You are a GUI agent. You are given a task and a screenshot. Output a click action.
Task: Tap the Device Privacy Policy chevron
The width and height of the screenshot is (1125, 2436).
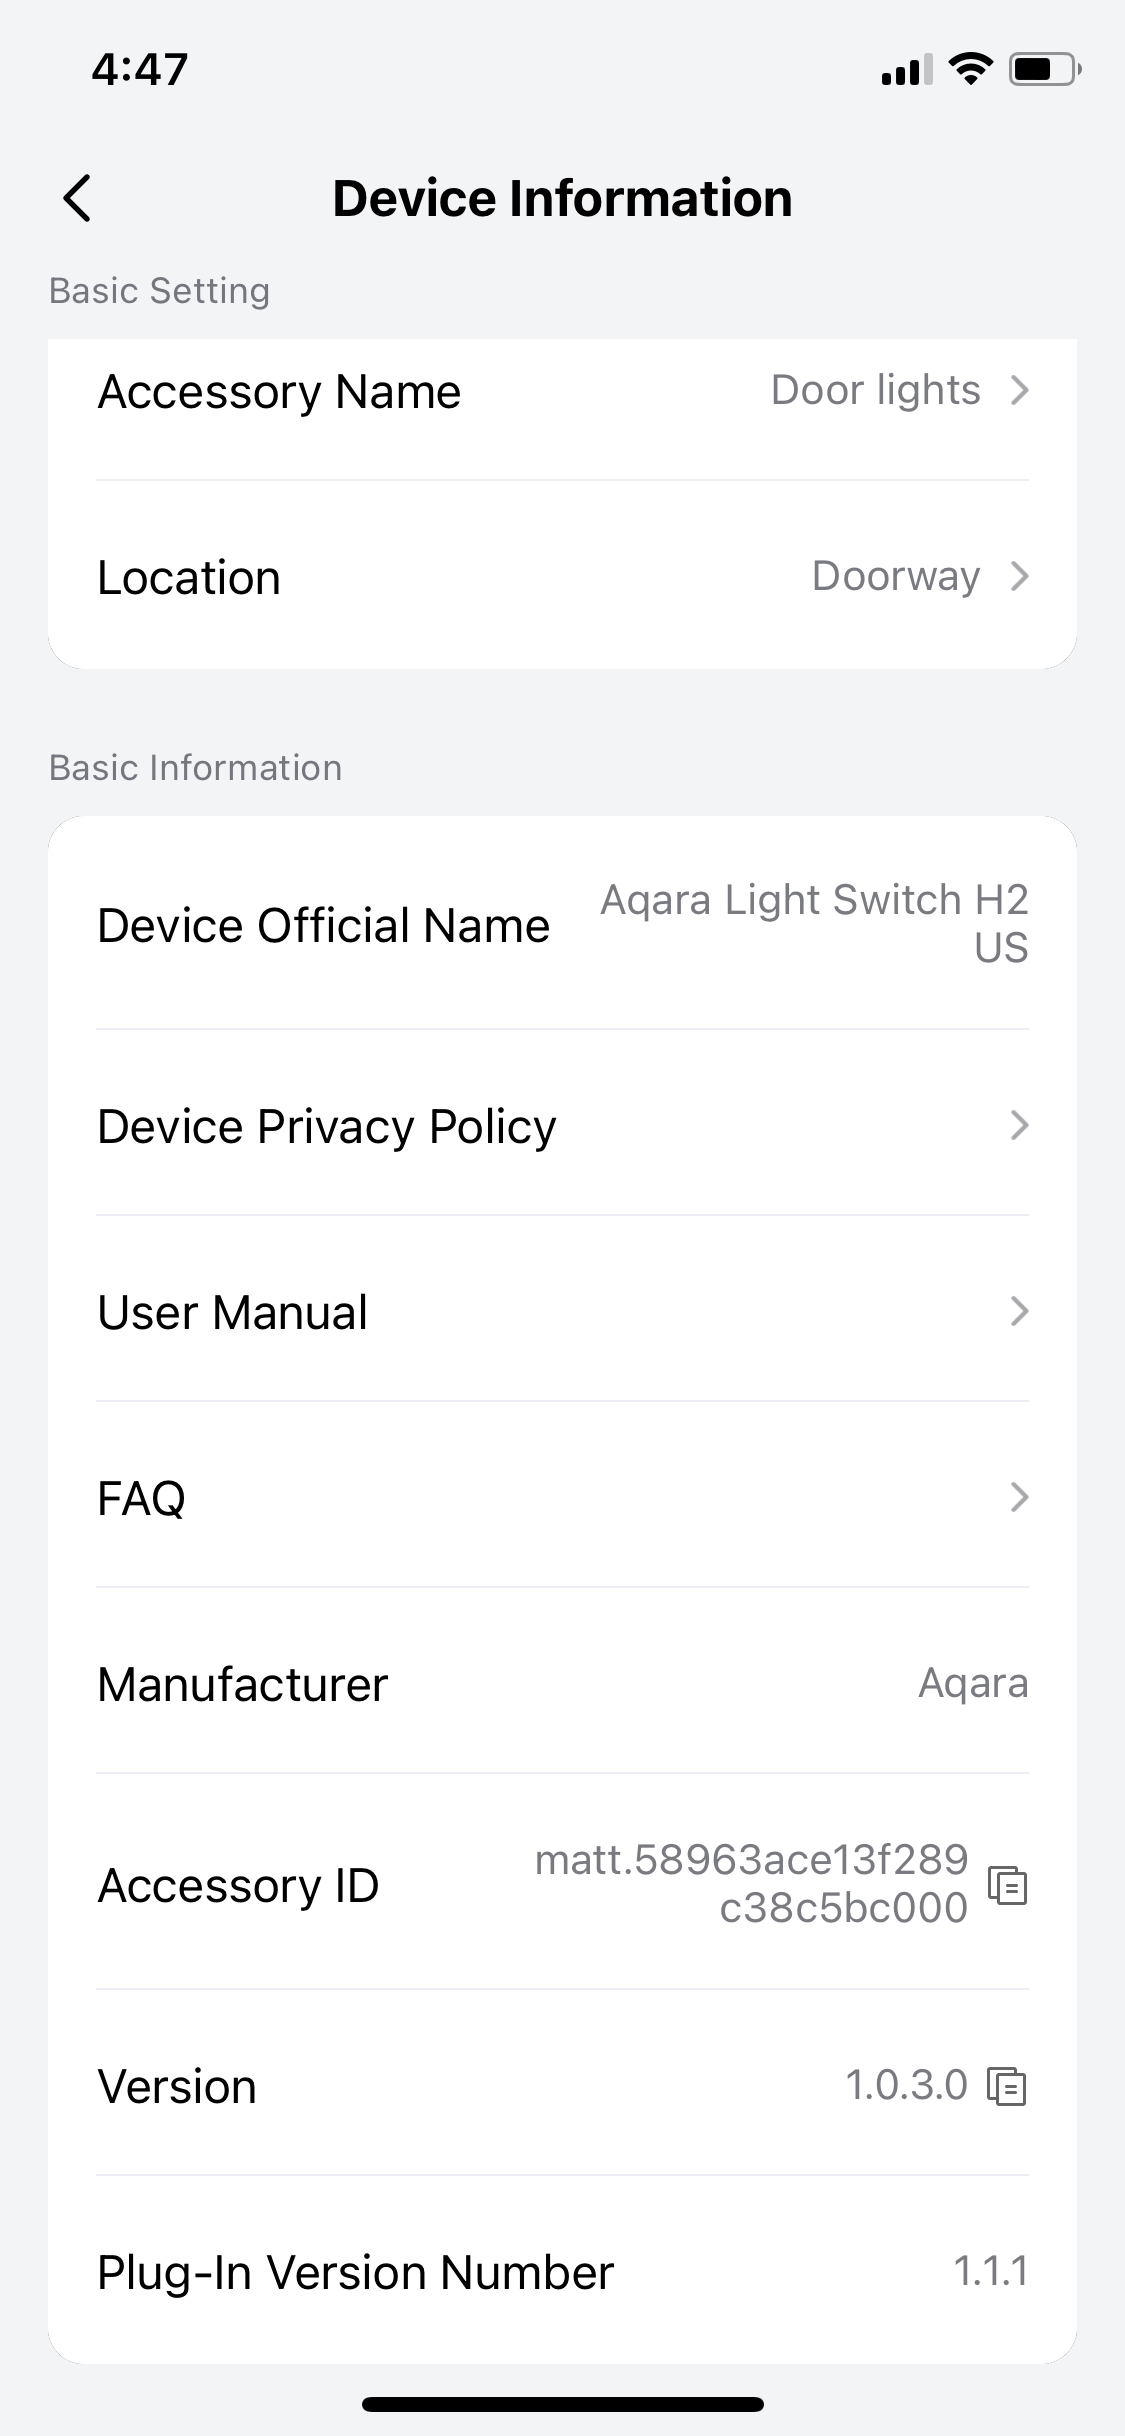tap(1019, 1125)
